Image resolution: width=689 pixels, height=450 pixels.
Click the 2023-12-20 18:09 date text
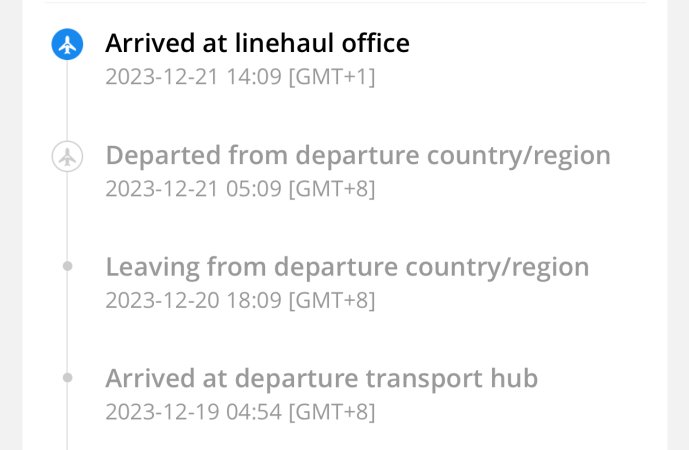pyautogui.click(x=193, y=301)
